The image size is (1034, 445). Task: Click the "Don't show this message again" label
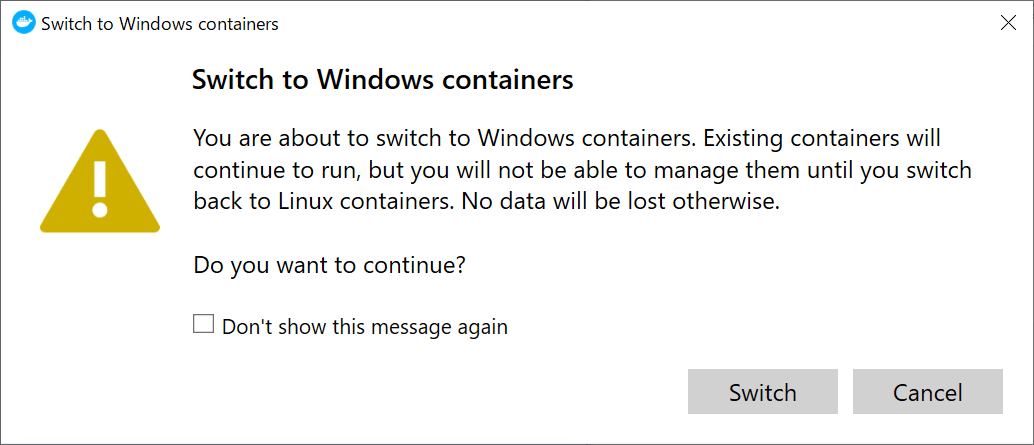coord(364,326)
